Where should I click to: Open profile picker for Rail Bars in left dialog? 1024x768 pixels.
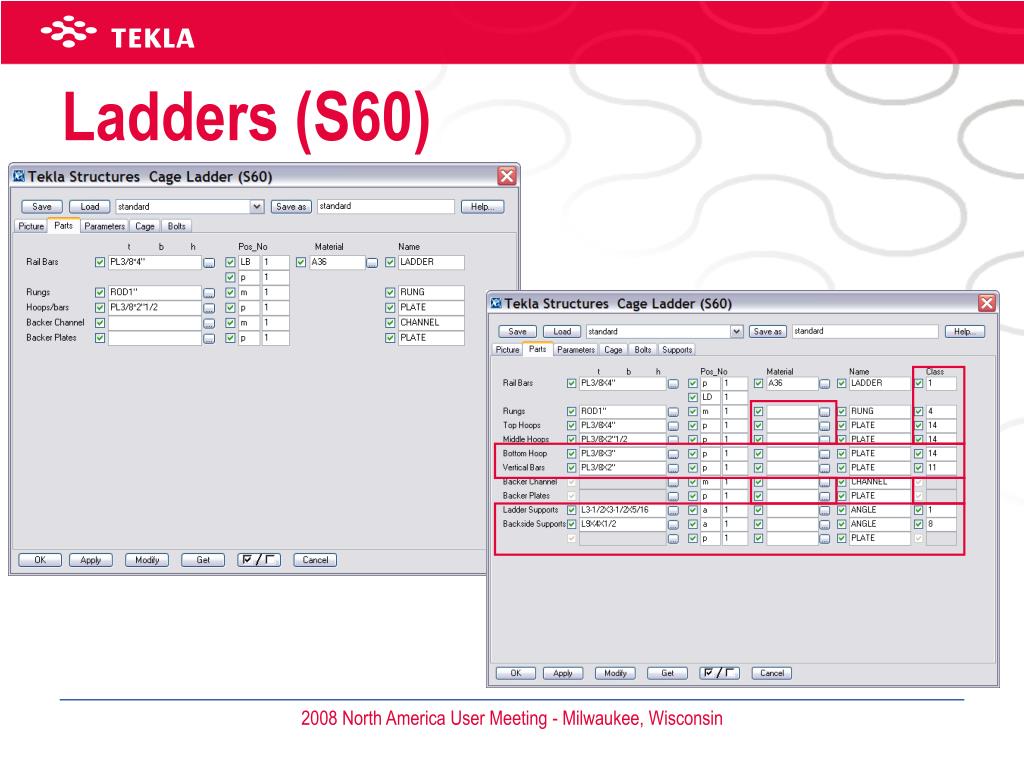(209, 263)
